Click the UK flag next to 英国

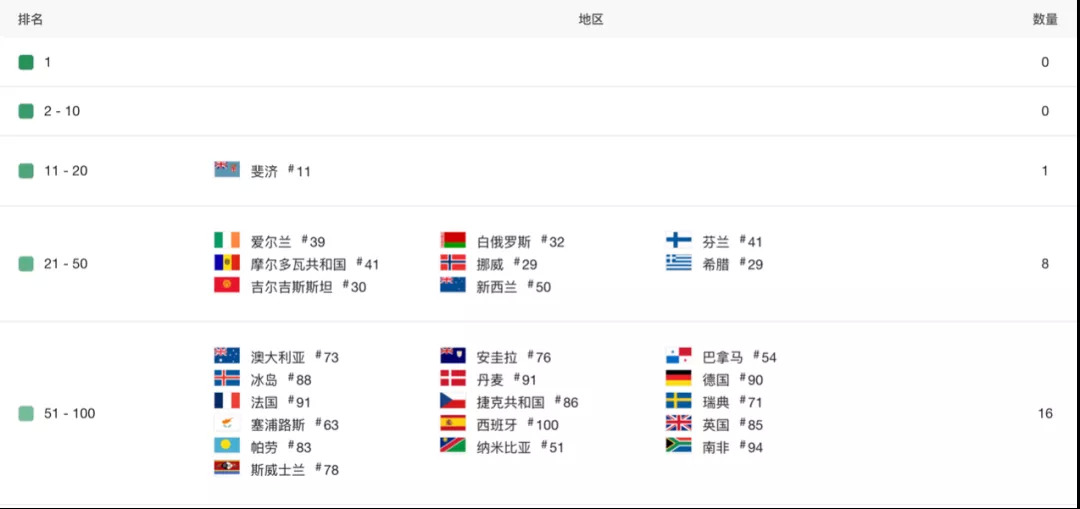679,424
